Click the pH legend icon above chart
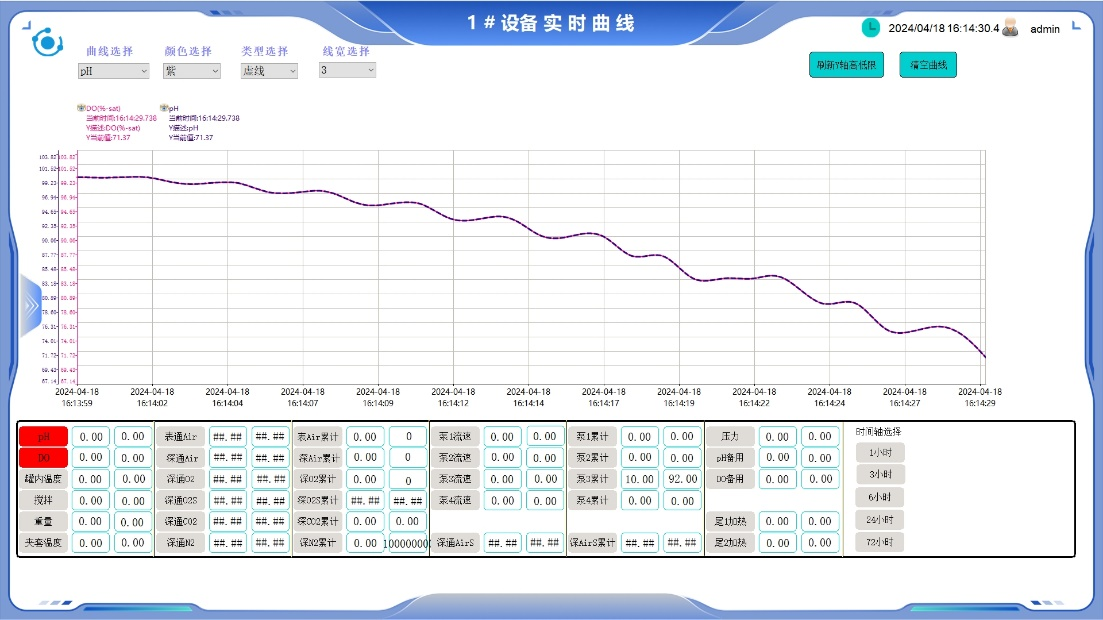The height and width of the screenshot is (620, 1103). click(x=164, y=107)
